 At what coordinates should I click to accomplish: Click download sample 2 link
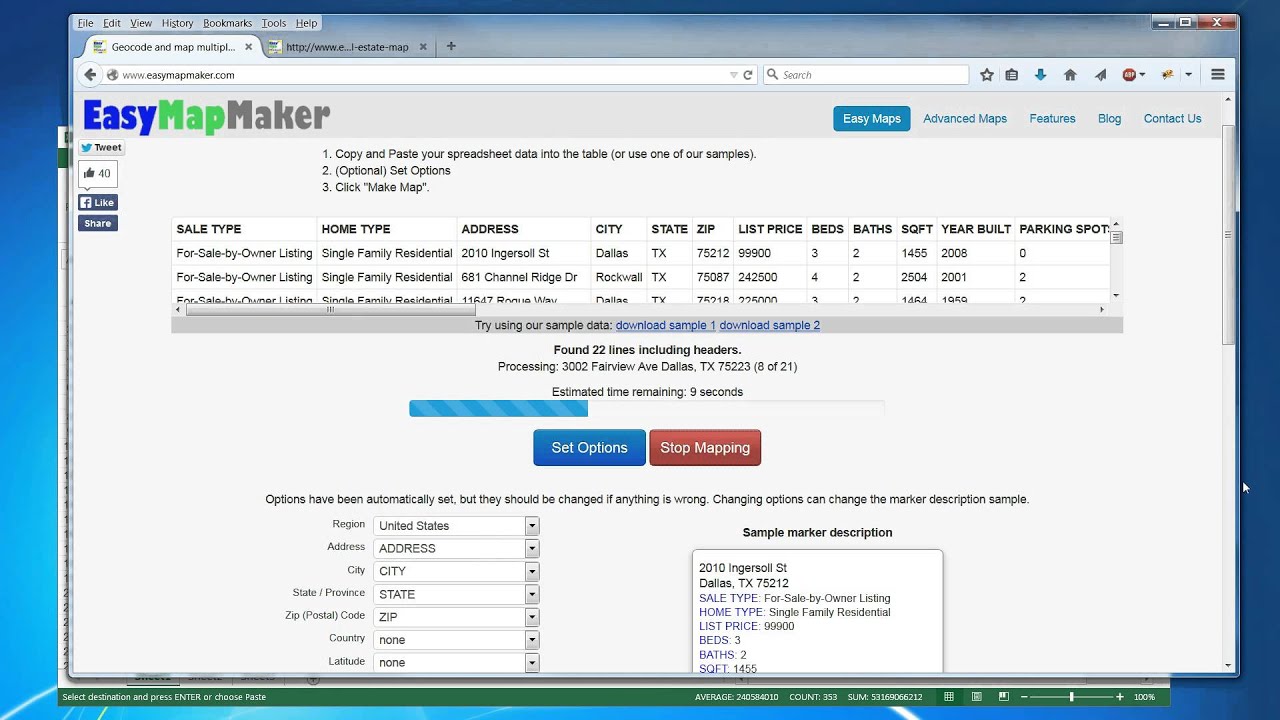pos(770,325)
